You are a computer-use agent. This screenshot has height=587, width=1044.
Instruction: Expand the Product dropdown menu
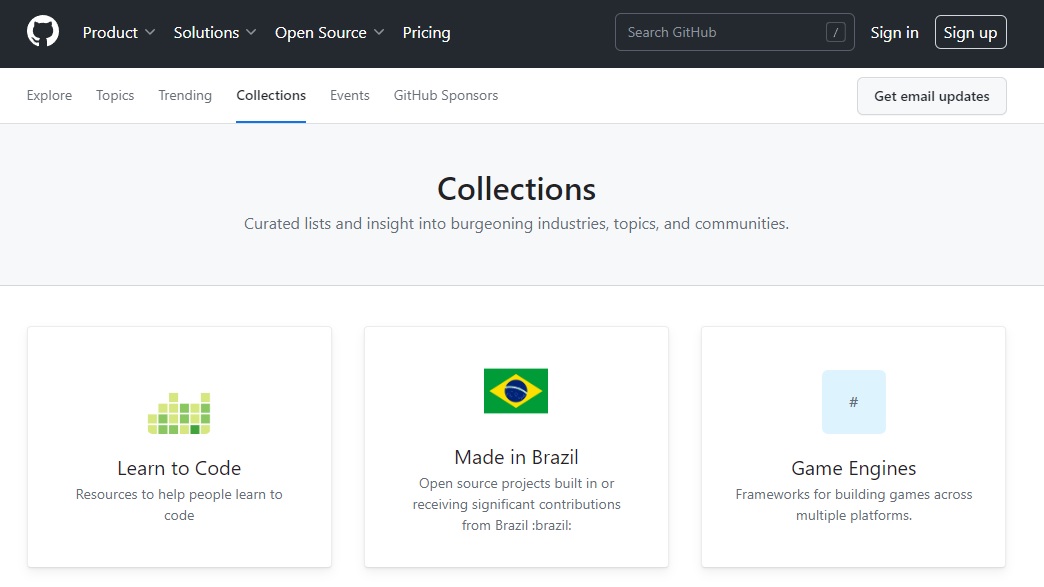(x=119, y=32)
